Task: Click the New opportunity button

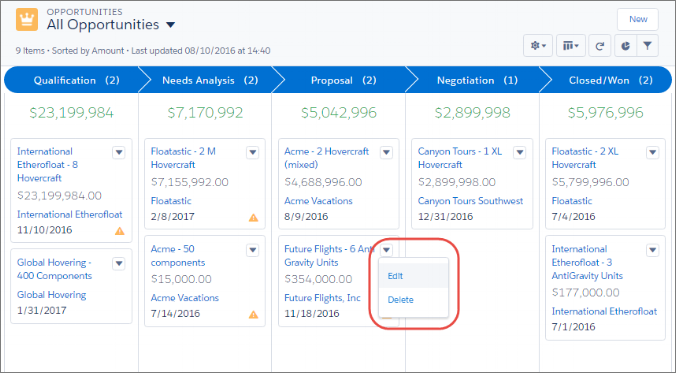Action: coord(638,19)
